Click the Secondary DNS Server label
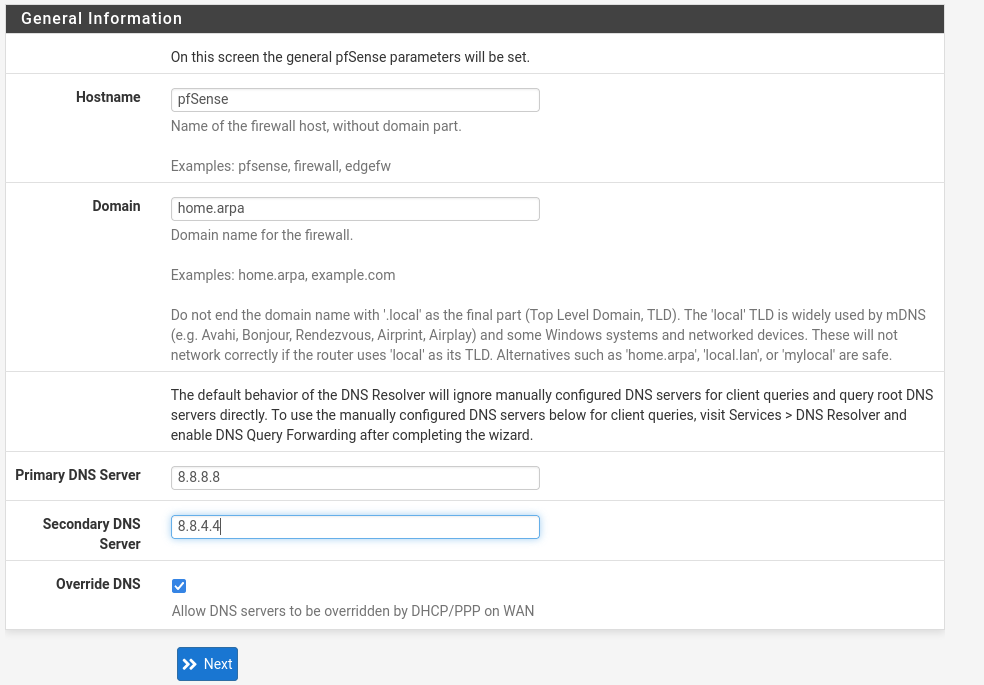 coord(92,534)
